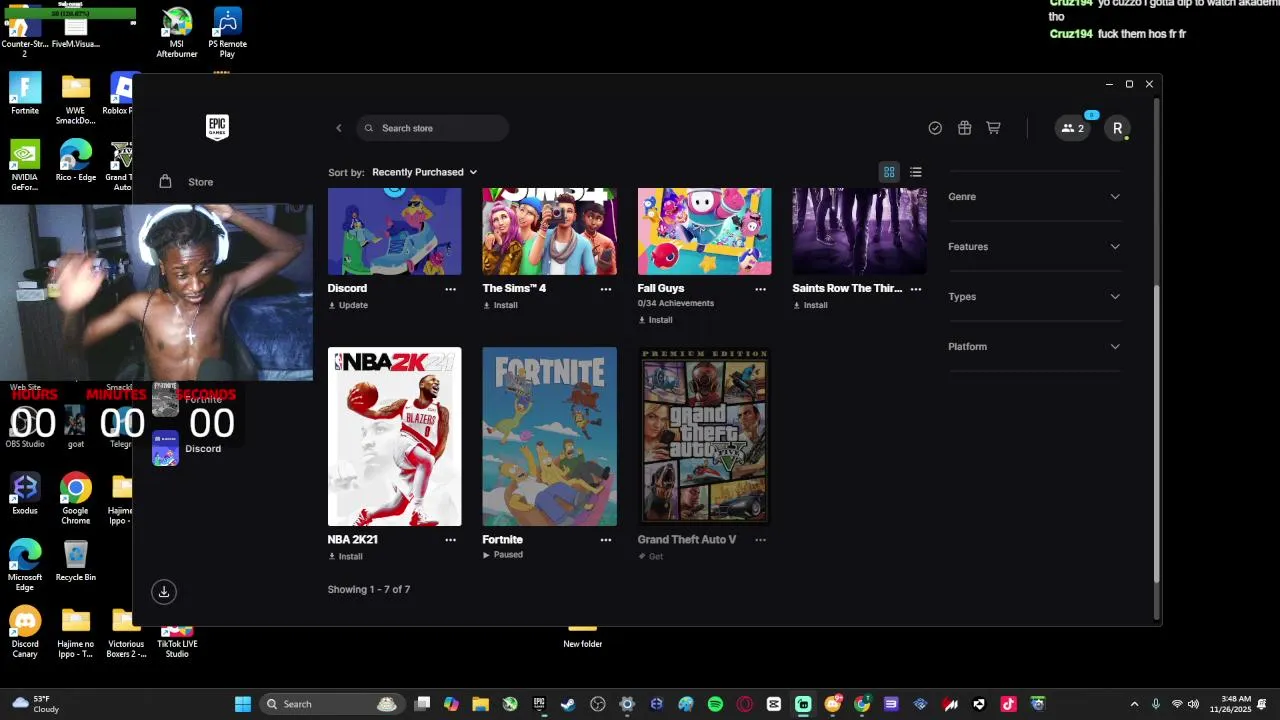1280x720 pixels.
Task: Open the Recycle Bin
Action: 75,561
